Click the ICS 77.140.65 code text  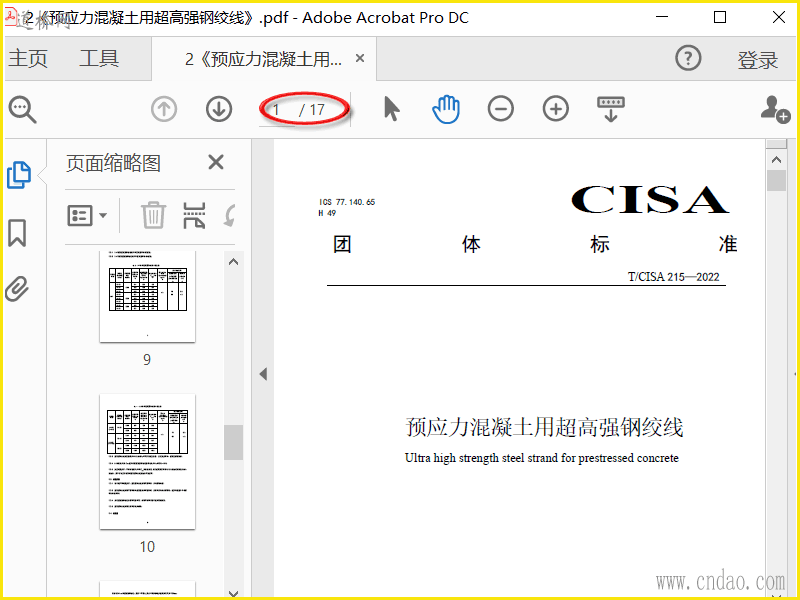[x=347, y=202]
